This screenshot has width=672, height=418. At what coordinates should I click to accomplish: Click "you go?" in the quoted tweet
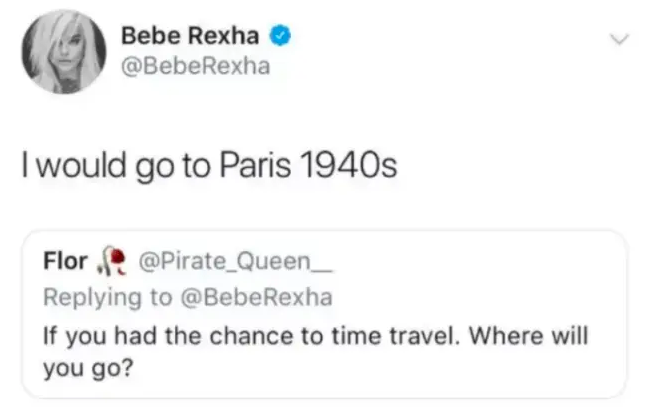[x=84, y=367]
